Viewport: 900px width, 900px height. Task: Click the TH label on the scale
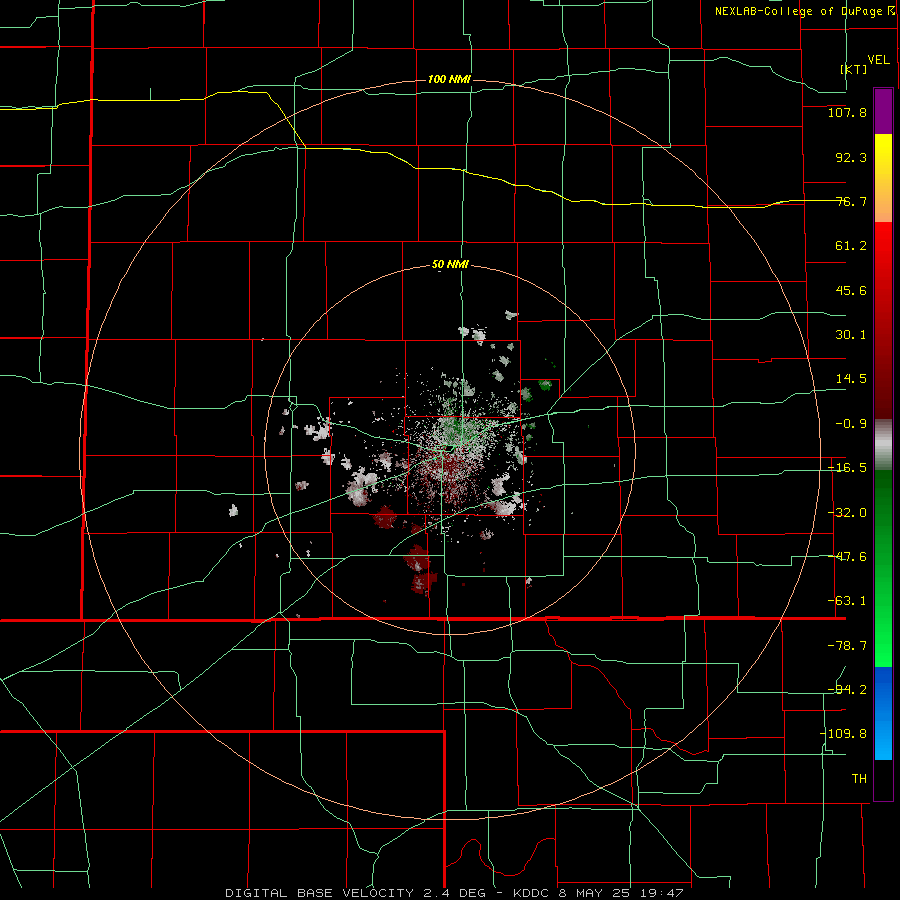[x=859, y=778]
